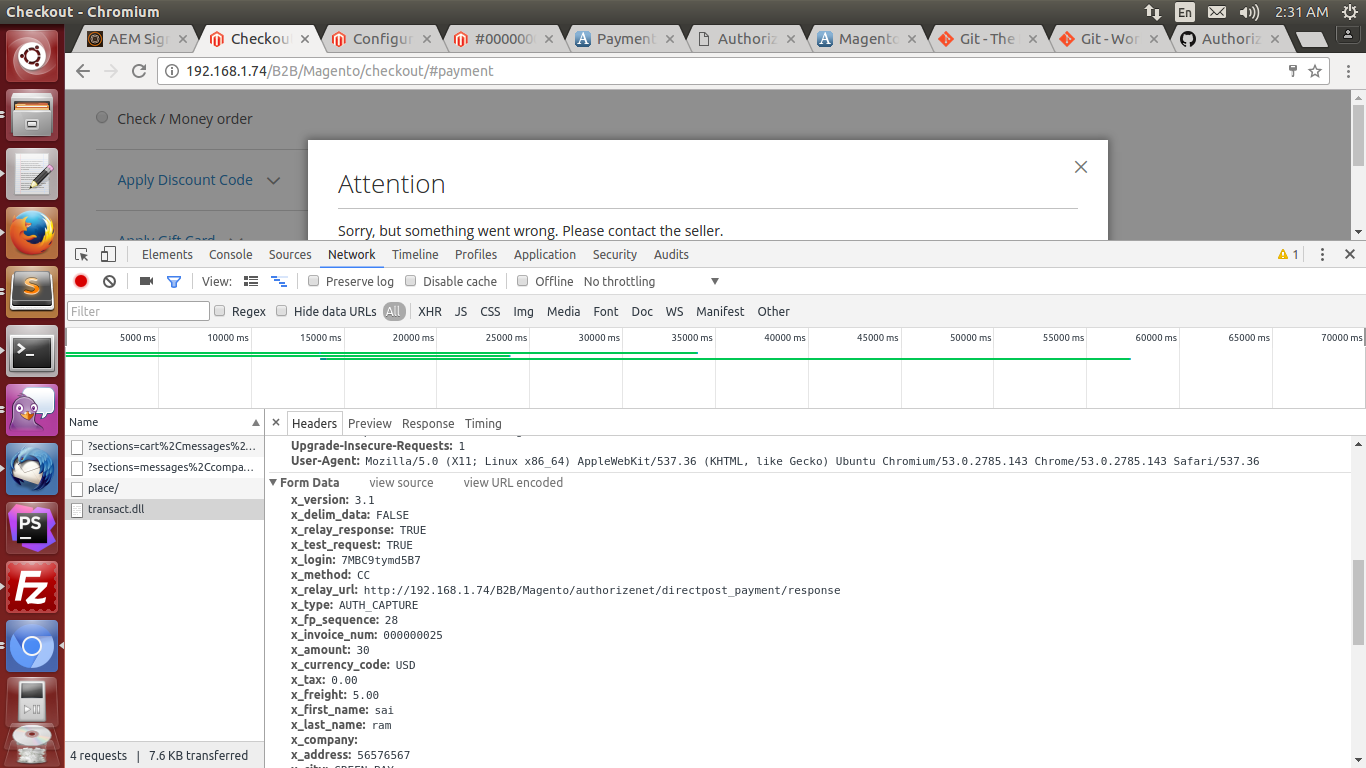Enable the Disable cache checkbox
1366x768 pixels.
[x=411, y=282]
